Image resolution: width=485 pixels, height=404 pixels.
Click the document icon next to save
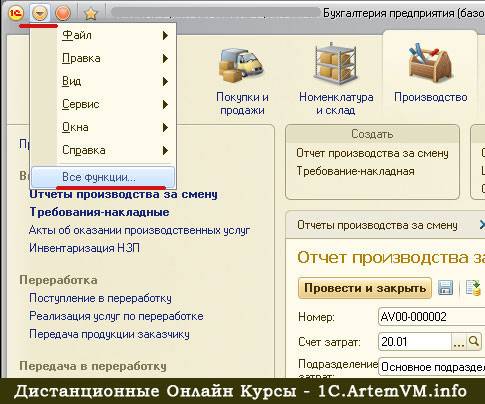(x=473, y=287)
